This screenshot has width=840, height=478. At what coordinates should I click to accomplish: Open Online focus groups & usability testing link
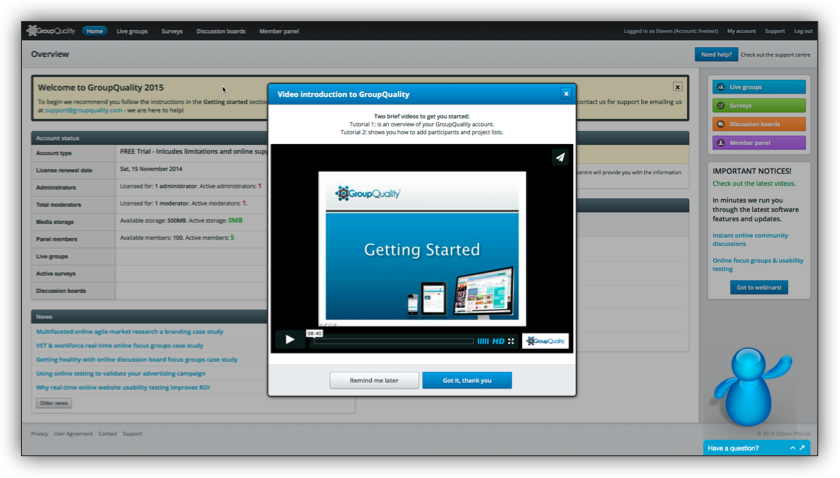pyautogui.click(x=758, y=265)
